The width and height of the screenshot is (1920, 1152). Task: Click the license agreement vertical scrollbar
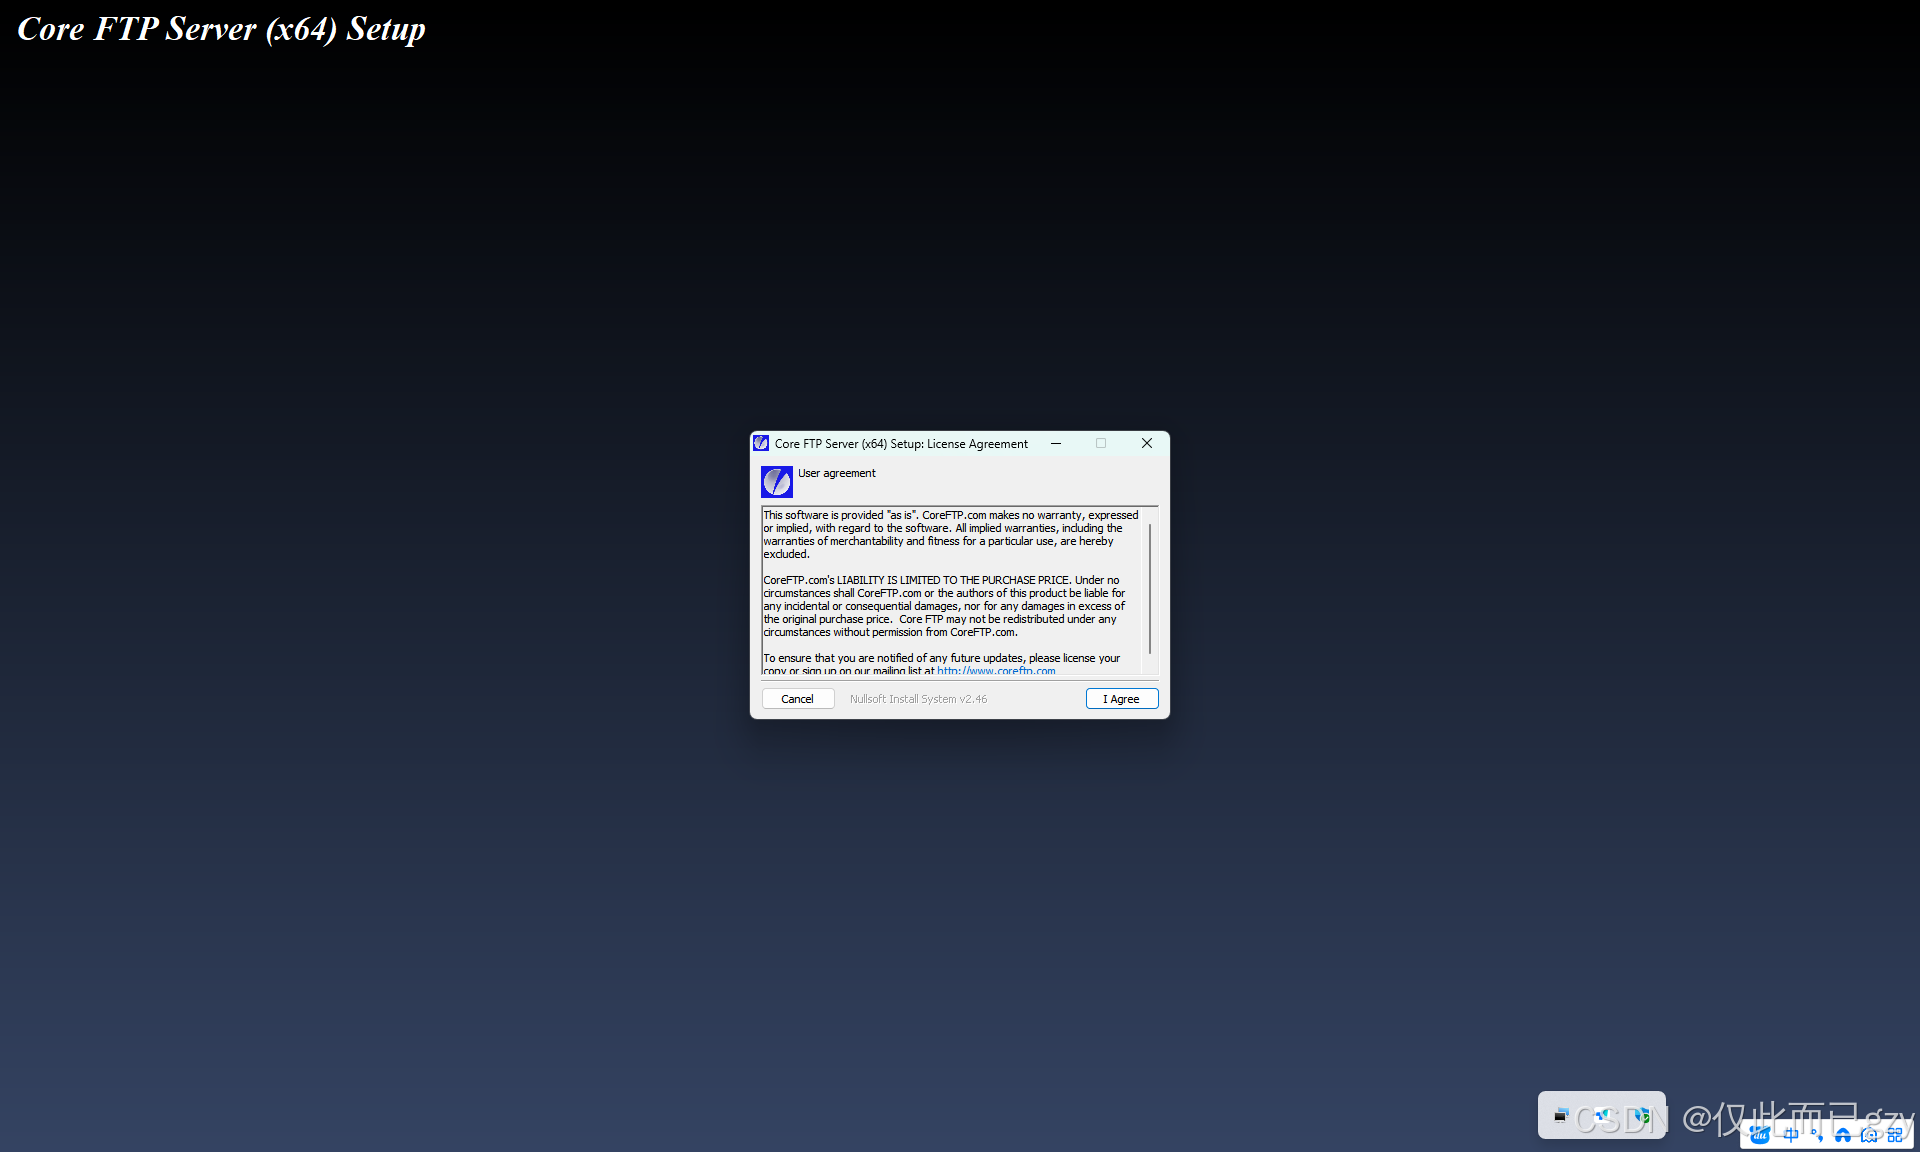coord(1150,588)
